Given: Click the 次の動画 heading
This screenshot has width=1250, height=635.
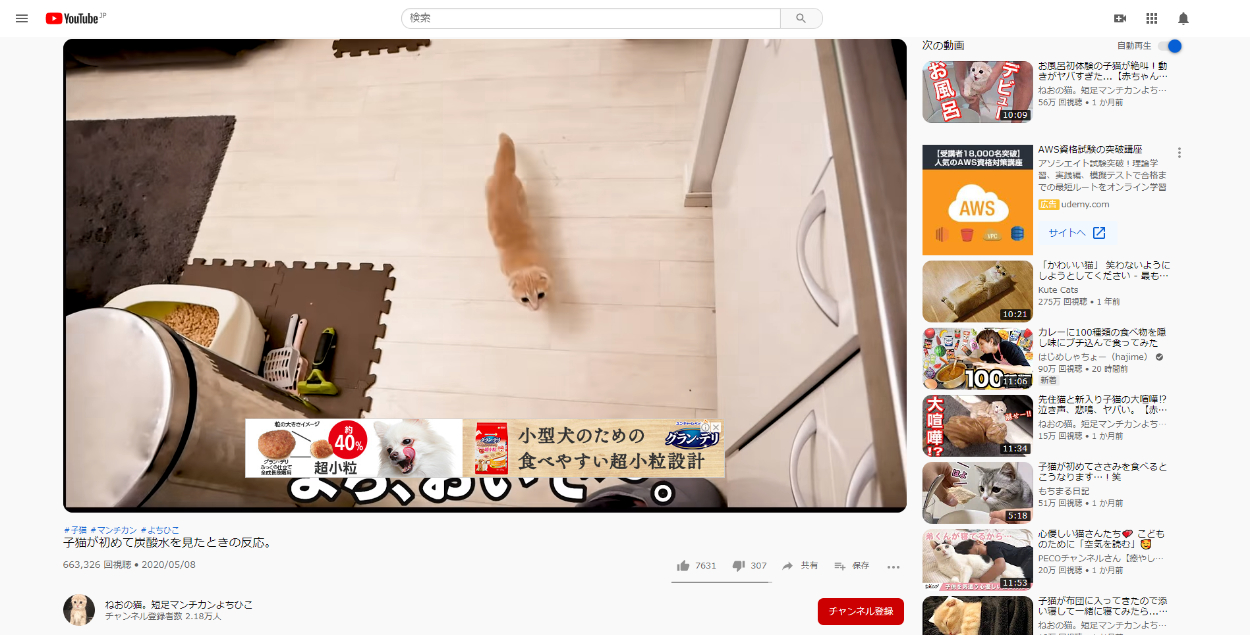Looking at the screenshot, I should (x=943, y=46).
